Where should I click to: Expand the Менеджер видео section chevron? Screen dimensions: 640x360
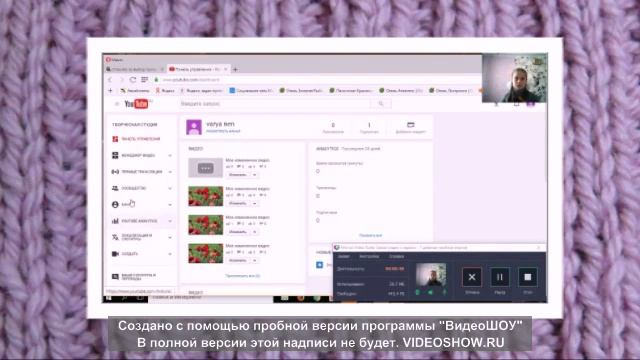pos(170,156)
